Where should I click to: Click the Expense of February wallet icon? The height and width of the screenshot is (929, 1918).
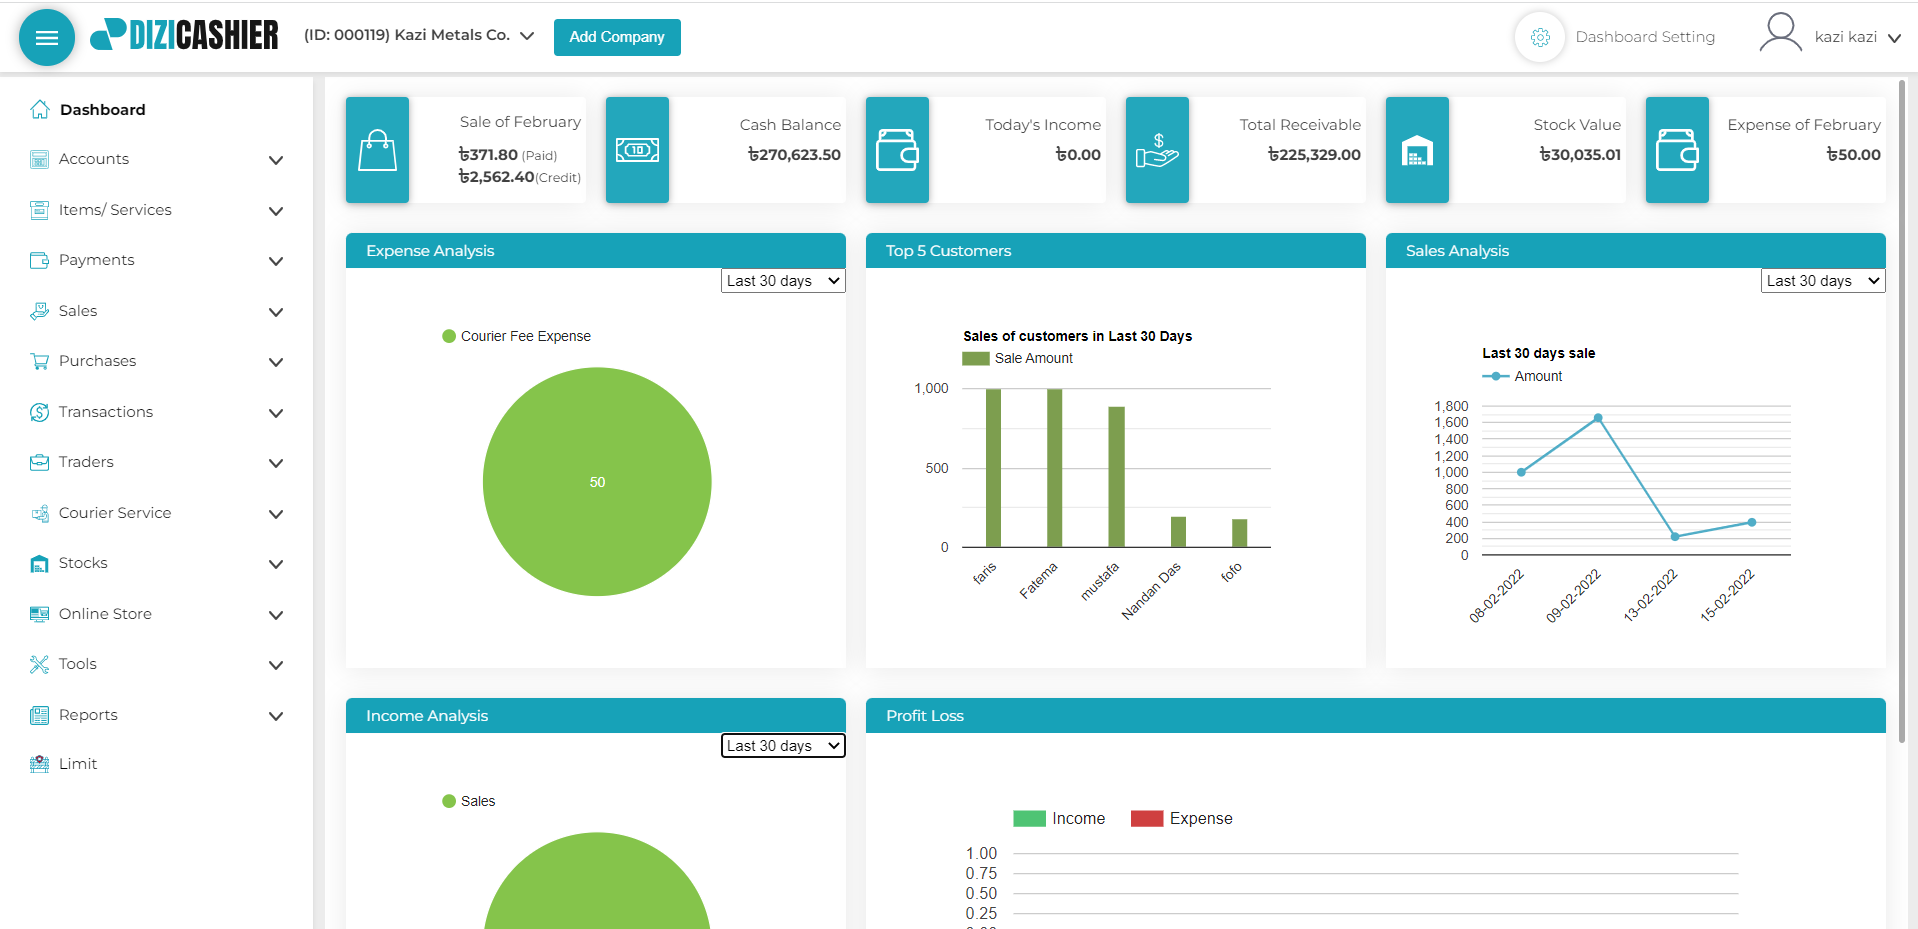coord(1677,151)
